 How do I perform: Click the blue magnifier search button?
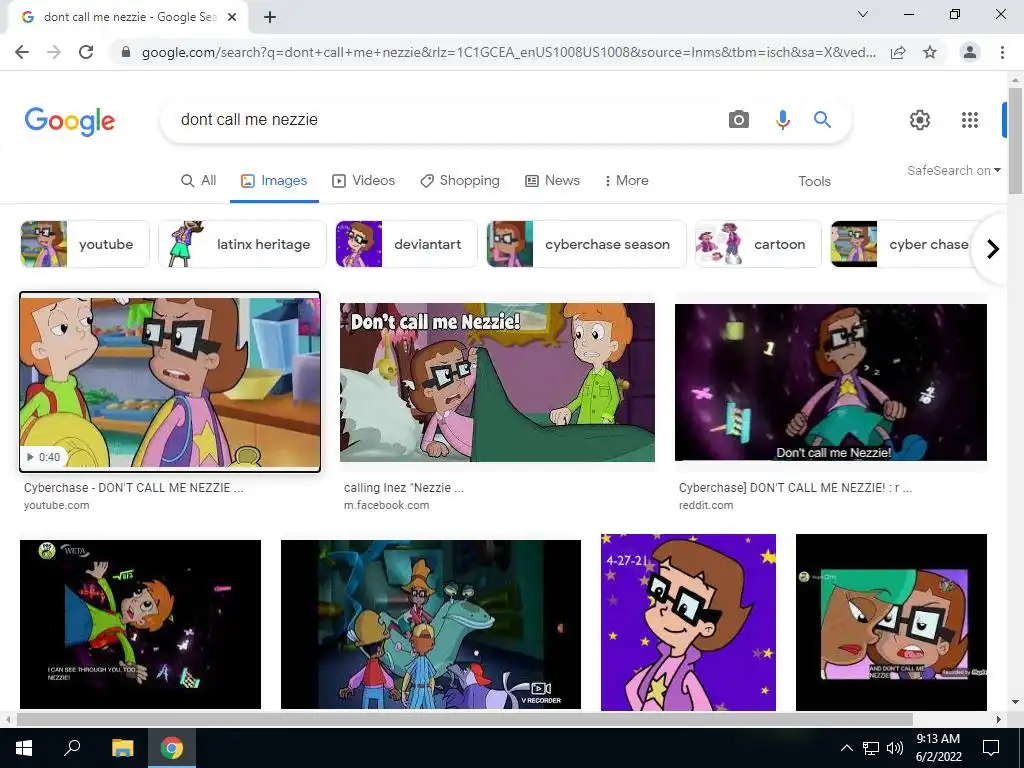click(x=822, y=120)
